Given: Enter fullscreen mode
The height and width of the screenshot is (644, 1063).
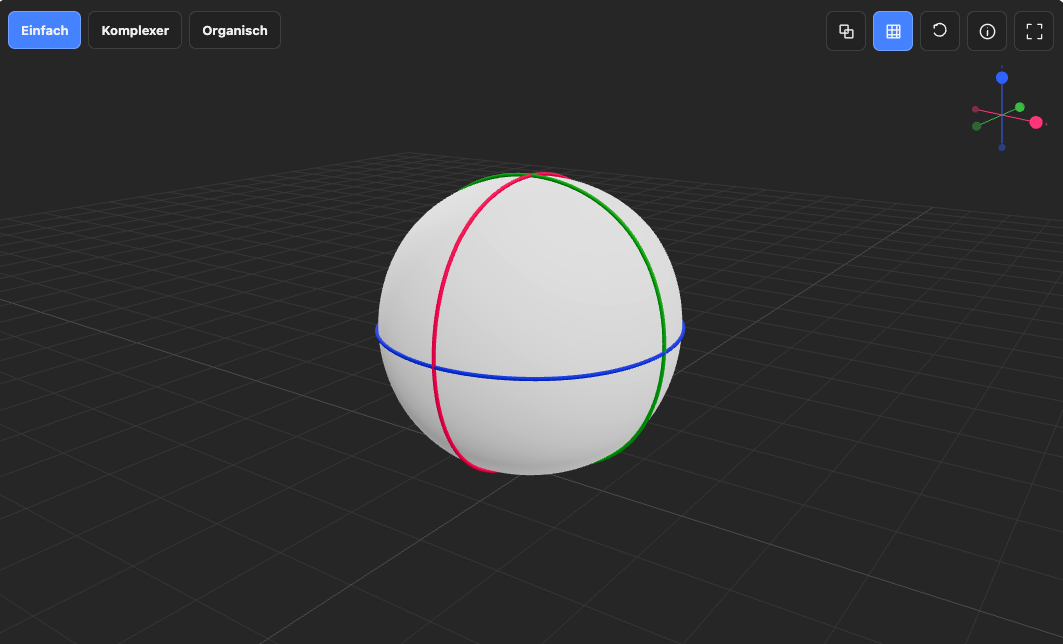Looking at the screenshot, I should (x=1034, y=31).
